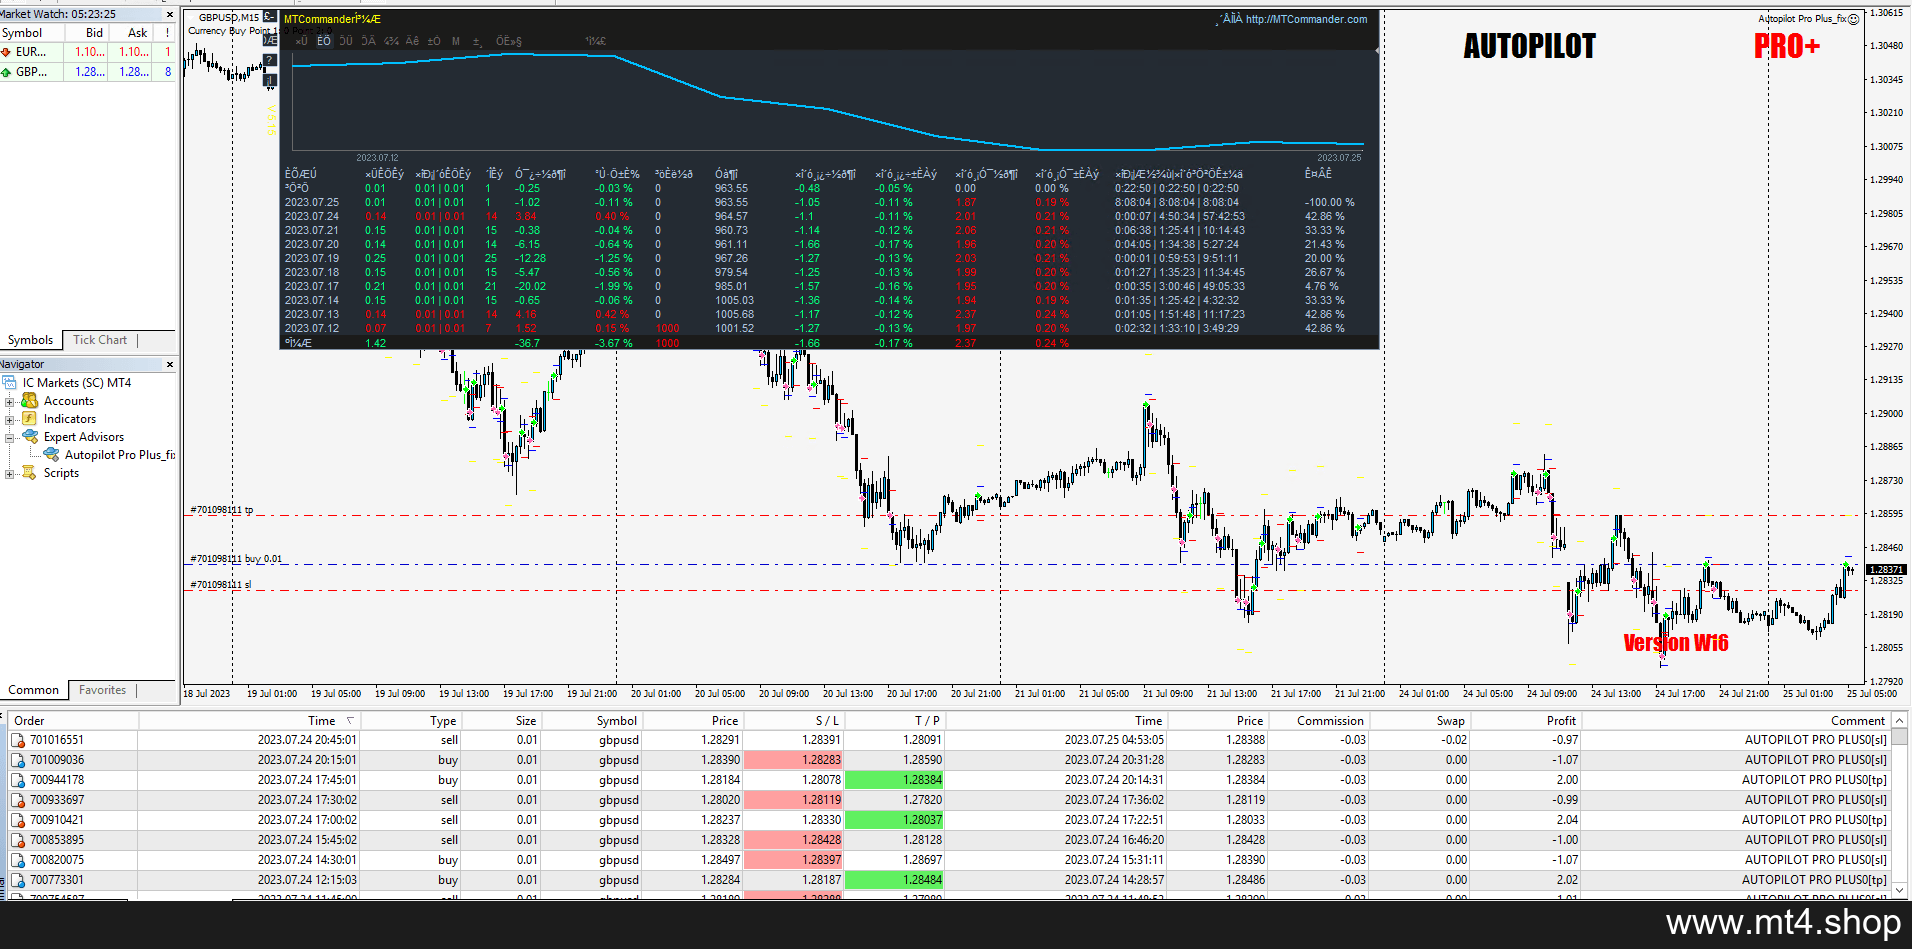
Task: Switch to the Tick Chart tab
Action: [x=100, y=340]
